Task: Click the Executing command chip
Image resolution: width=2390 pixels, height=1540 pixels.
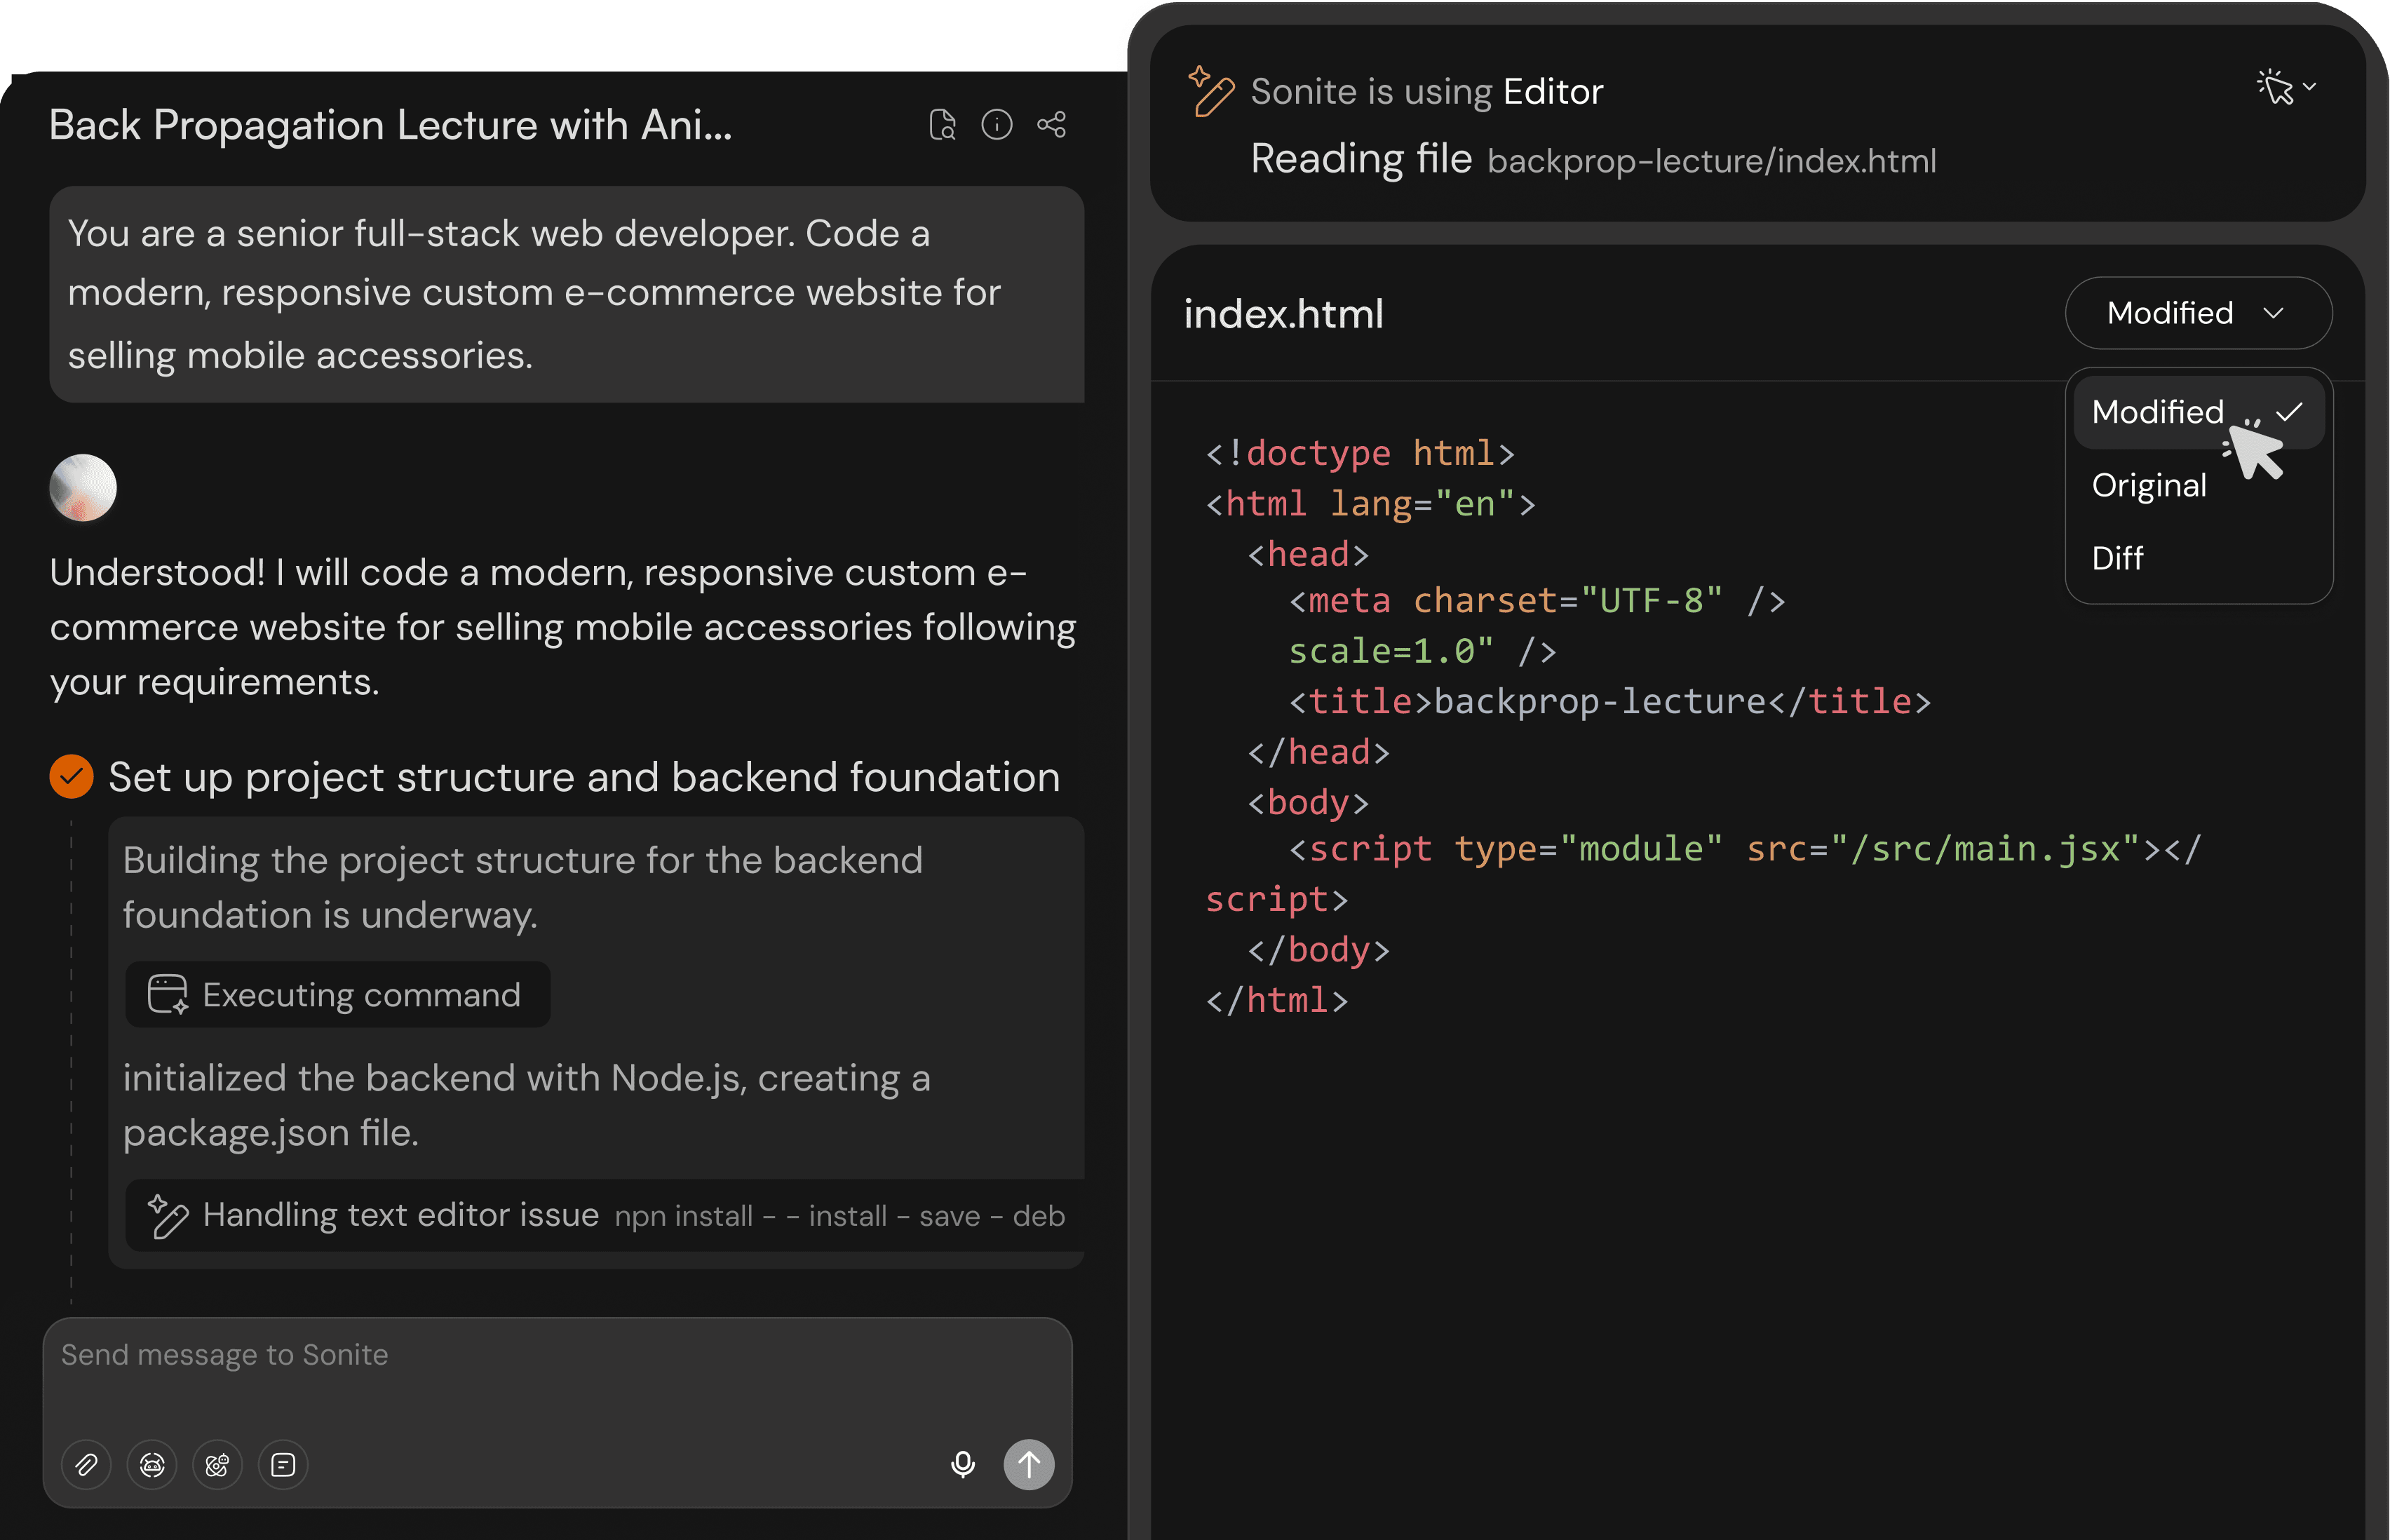Action: point(337,995)
